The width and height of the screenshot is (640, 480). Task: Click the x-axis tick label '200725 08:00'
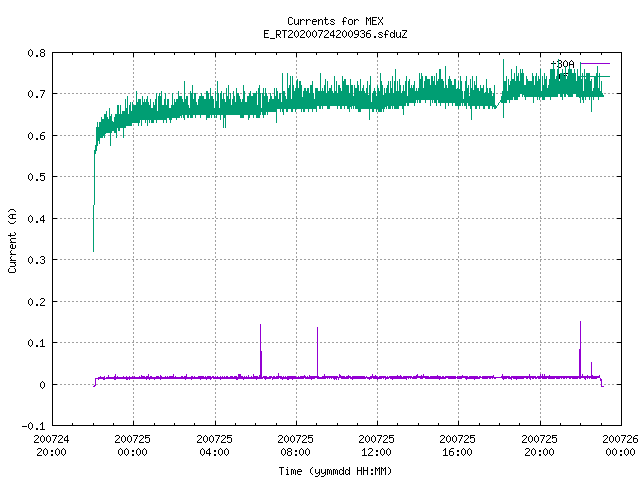click(296, 446)
